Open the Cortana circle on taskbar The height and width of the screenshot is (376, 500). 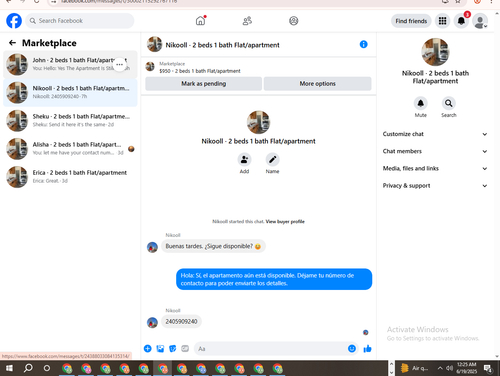(47, 368)
